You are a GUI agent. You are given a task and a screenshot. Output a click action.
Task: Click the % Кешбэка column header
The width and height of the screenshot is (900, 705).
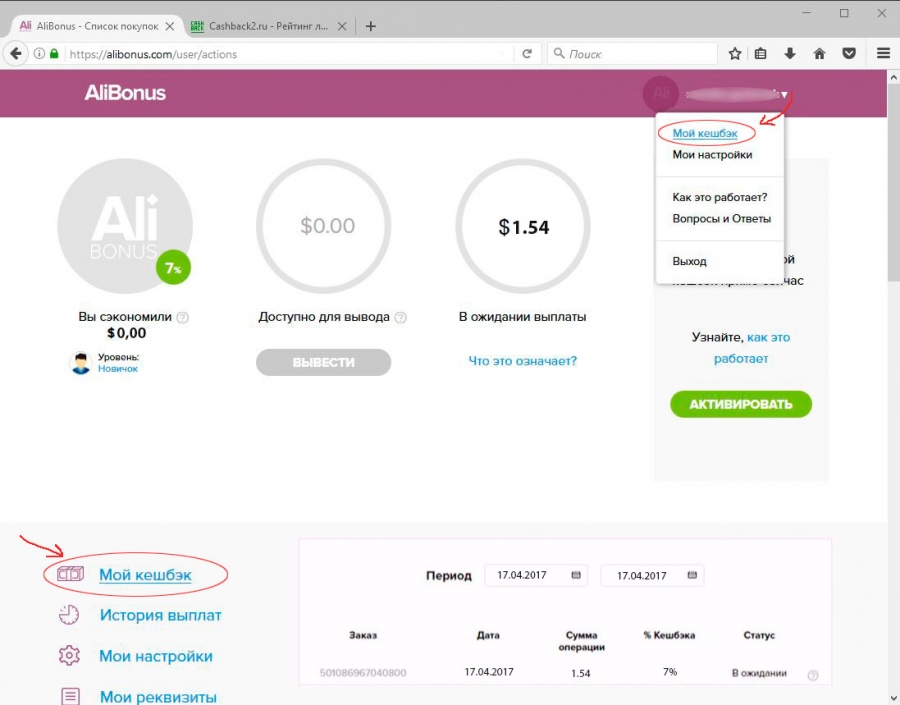[x=669, y=635]
